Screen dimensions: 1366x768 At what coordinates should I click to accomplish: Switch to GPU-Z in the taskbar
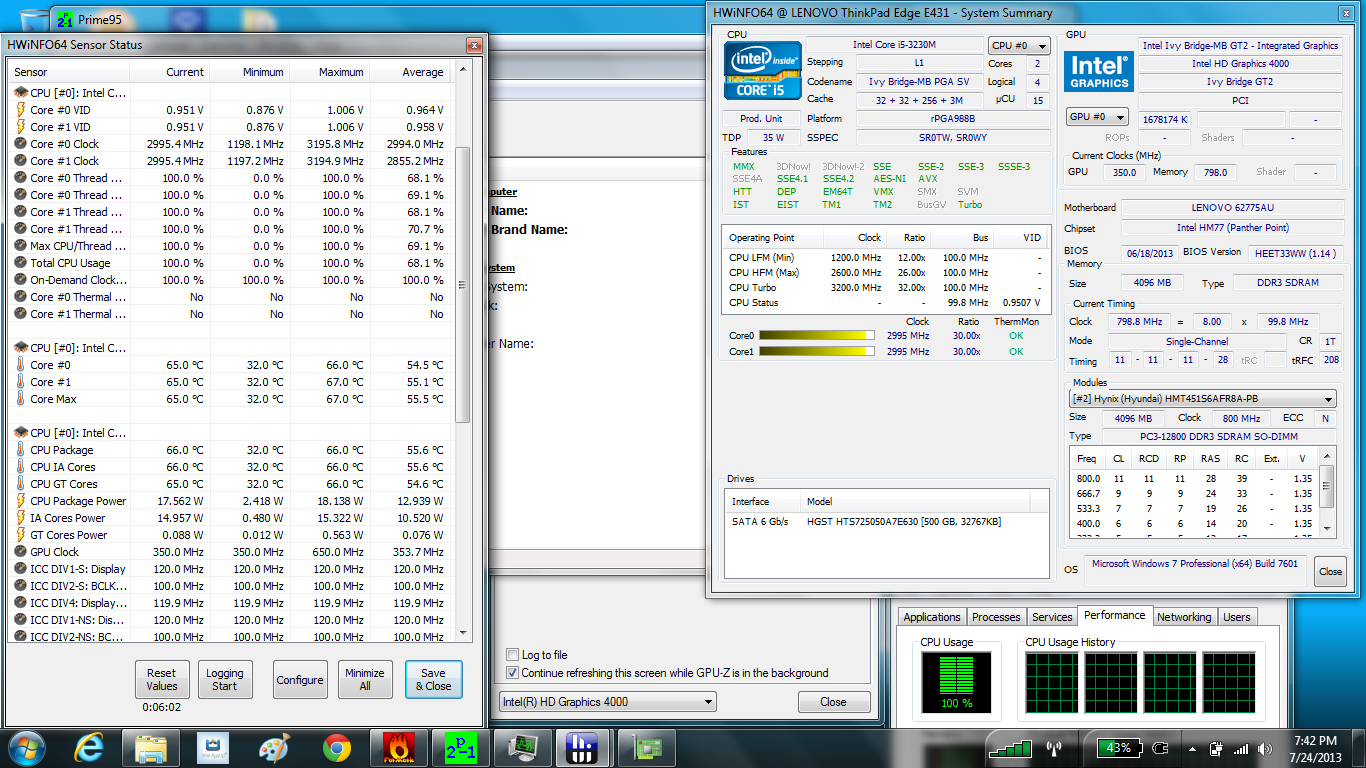[645, 747]
